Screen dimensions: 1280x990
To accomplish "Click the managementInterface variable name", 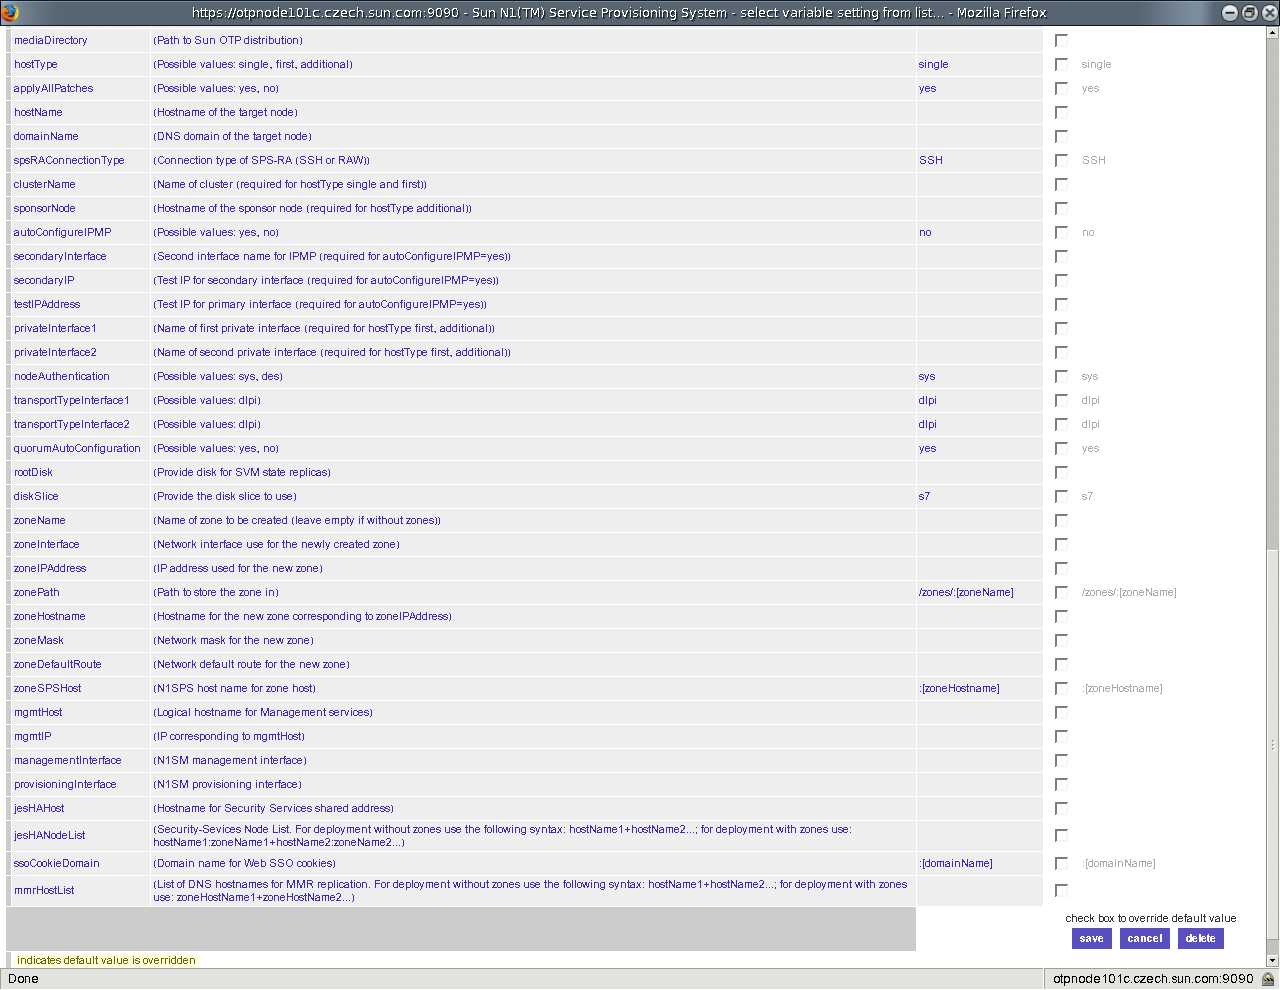I will click(x=68, y=760).
